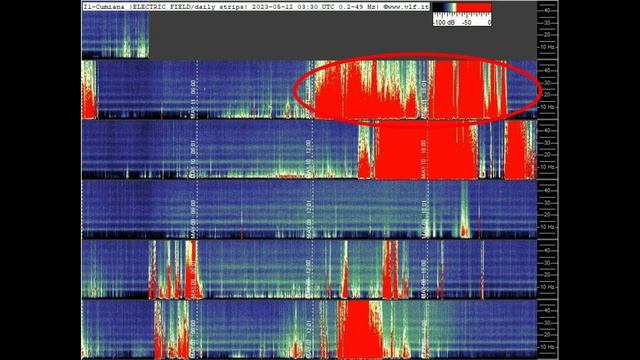Select the 'MAY 11 18:01' time marker
Viewport: 640px width, 360px height.
(424, 99)
